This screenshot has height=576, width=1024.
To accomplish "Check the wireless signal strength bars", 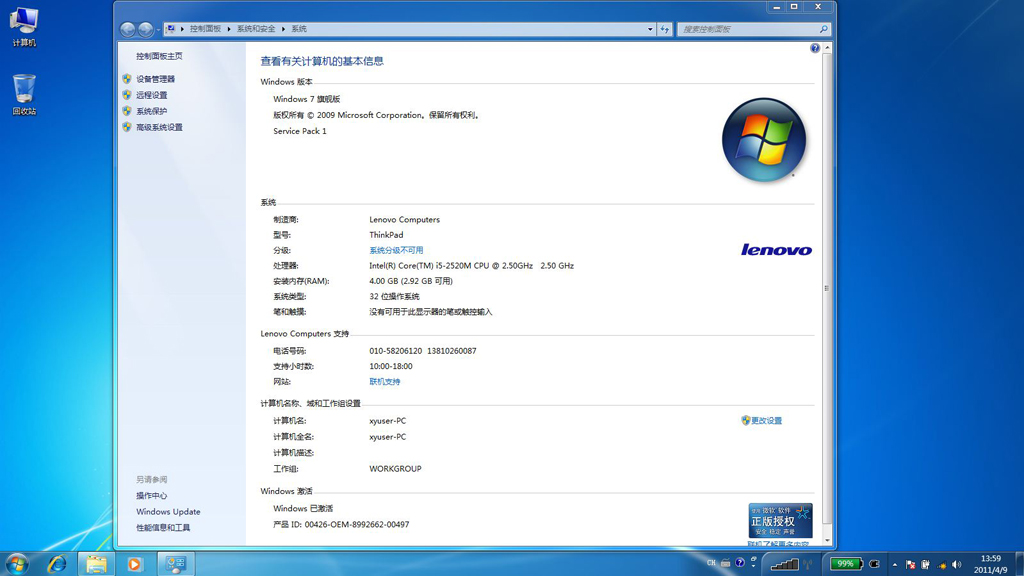I will click(x=784, y=564).
